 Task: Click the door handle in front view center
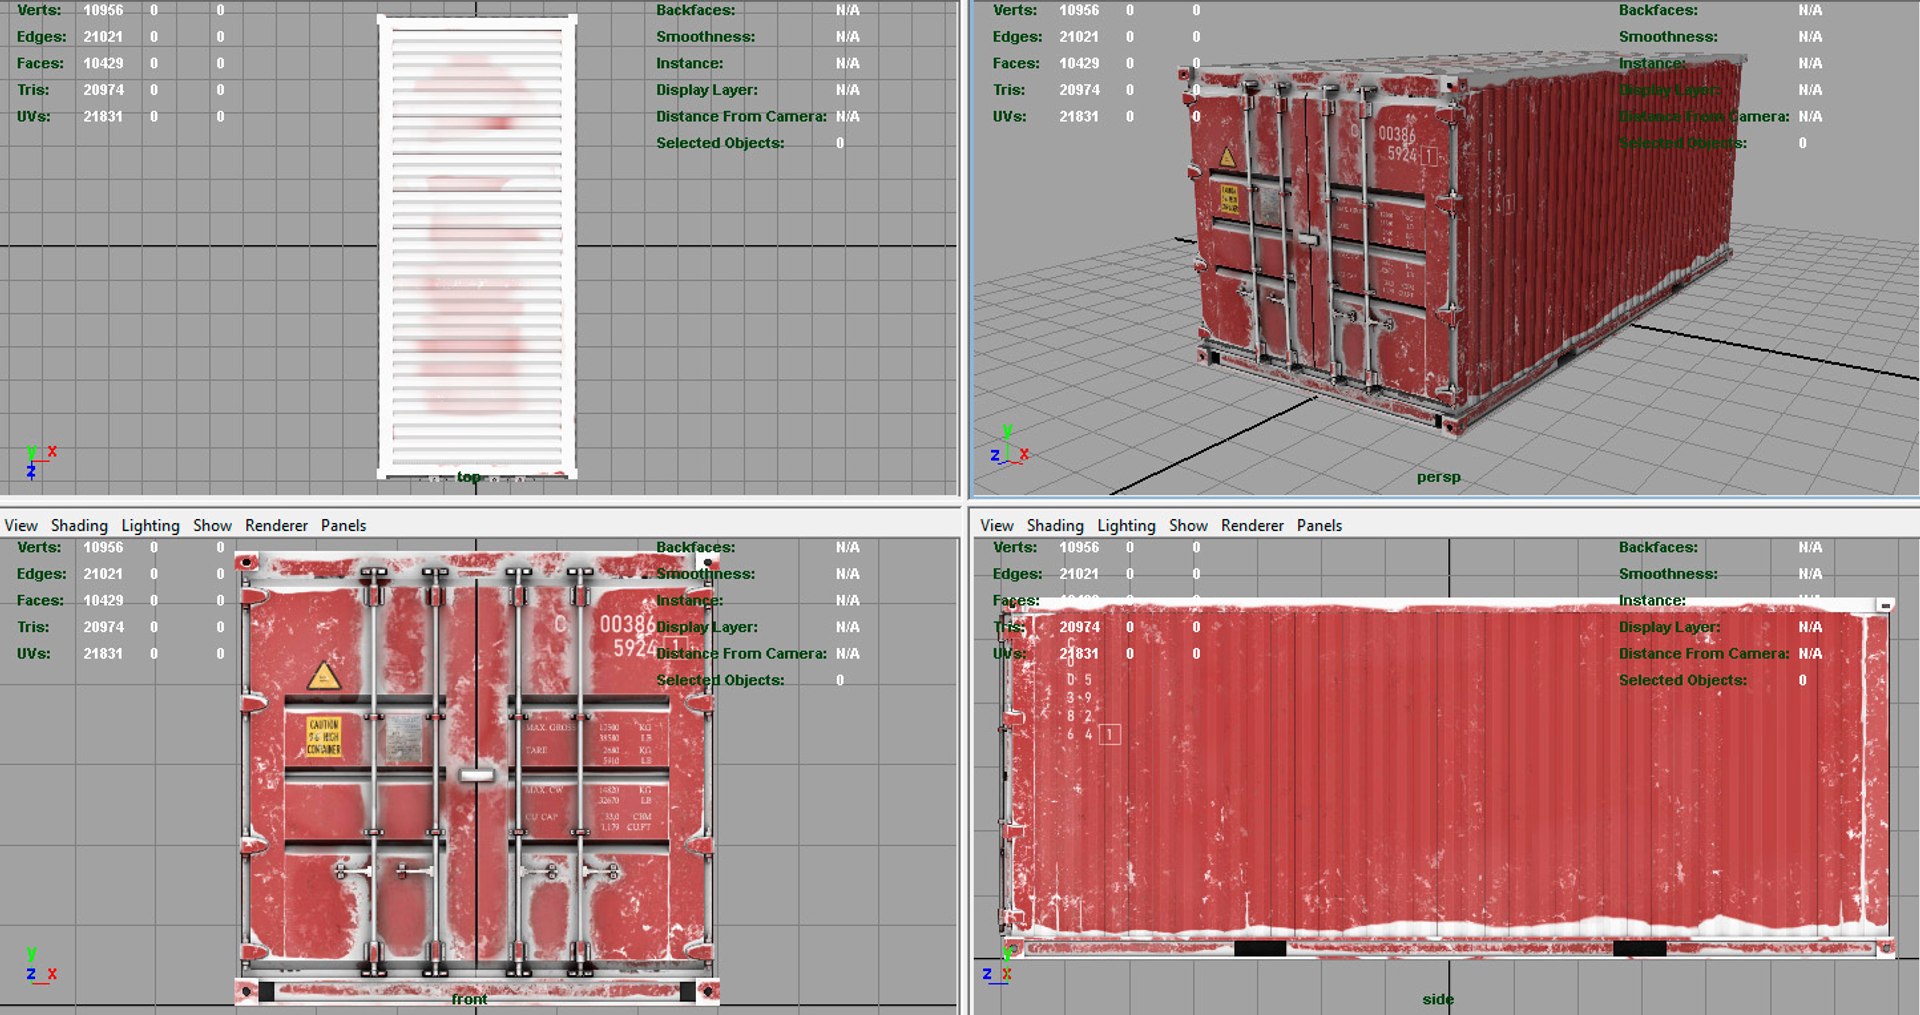click(x=477, y=775)
